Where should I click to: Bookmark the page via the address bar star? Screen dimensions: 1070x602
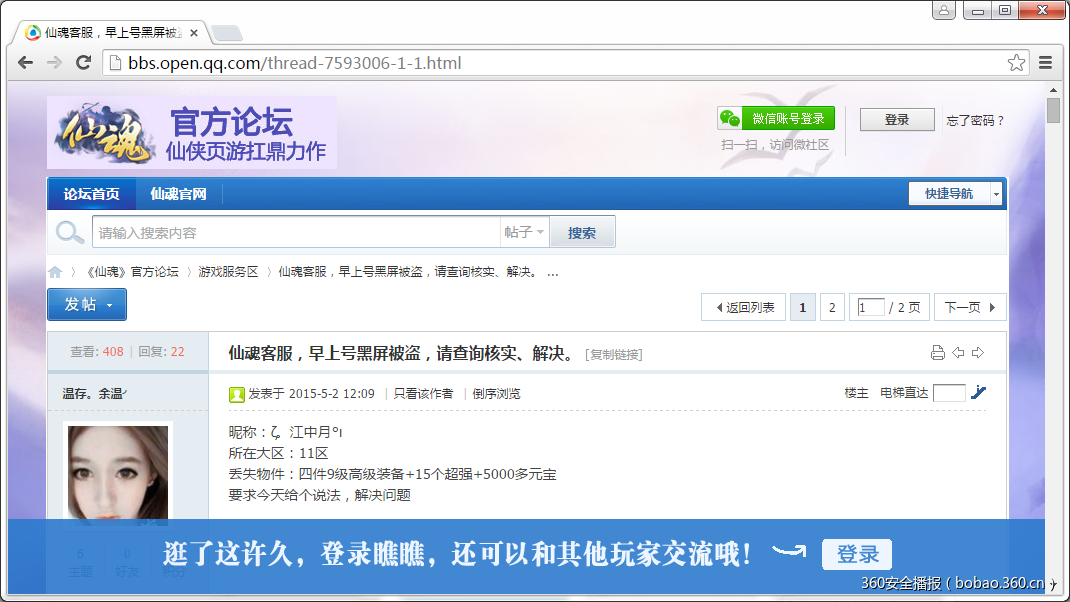pyautogui.click(x=1016, y=62)
